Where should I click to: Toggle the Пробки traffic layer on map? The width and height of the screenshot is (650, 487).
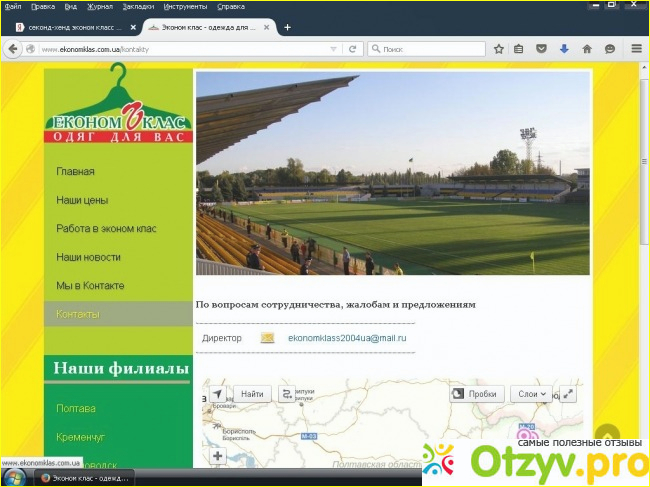(474, 394)
